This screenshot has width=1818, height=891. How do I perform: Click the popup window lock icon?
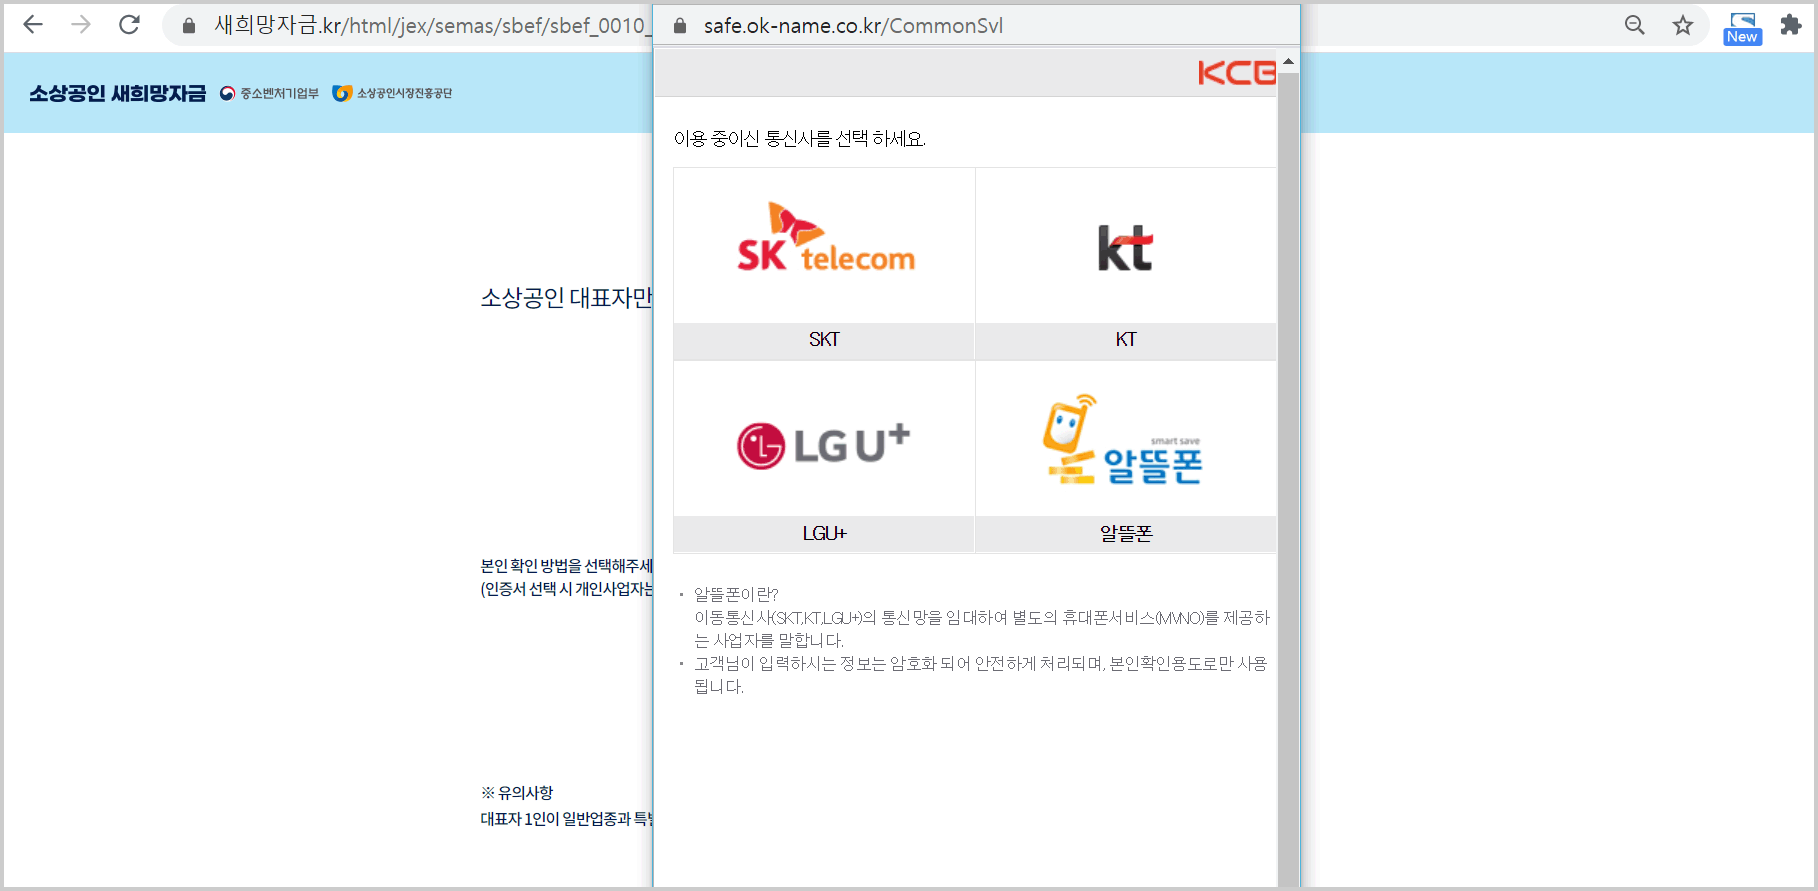tap(680, 26)
